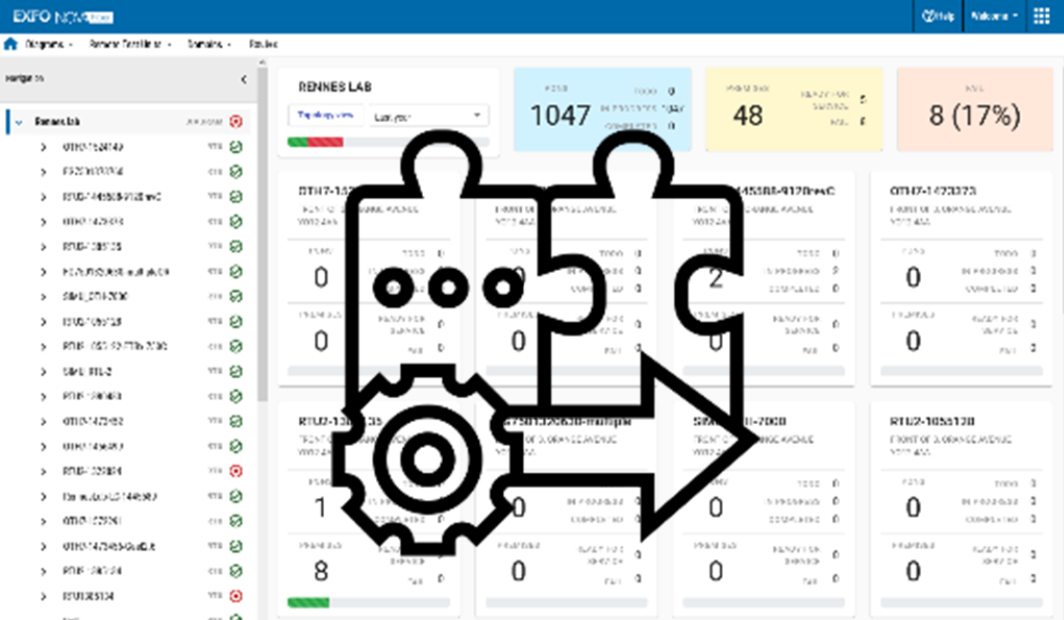Image resolution: width=1064 pixels, height=620 pixels.
Task: Click the navigation tree vertical scrollbar
Action: coord(263,234)
